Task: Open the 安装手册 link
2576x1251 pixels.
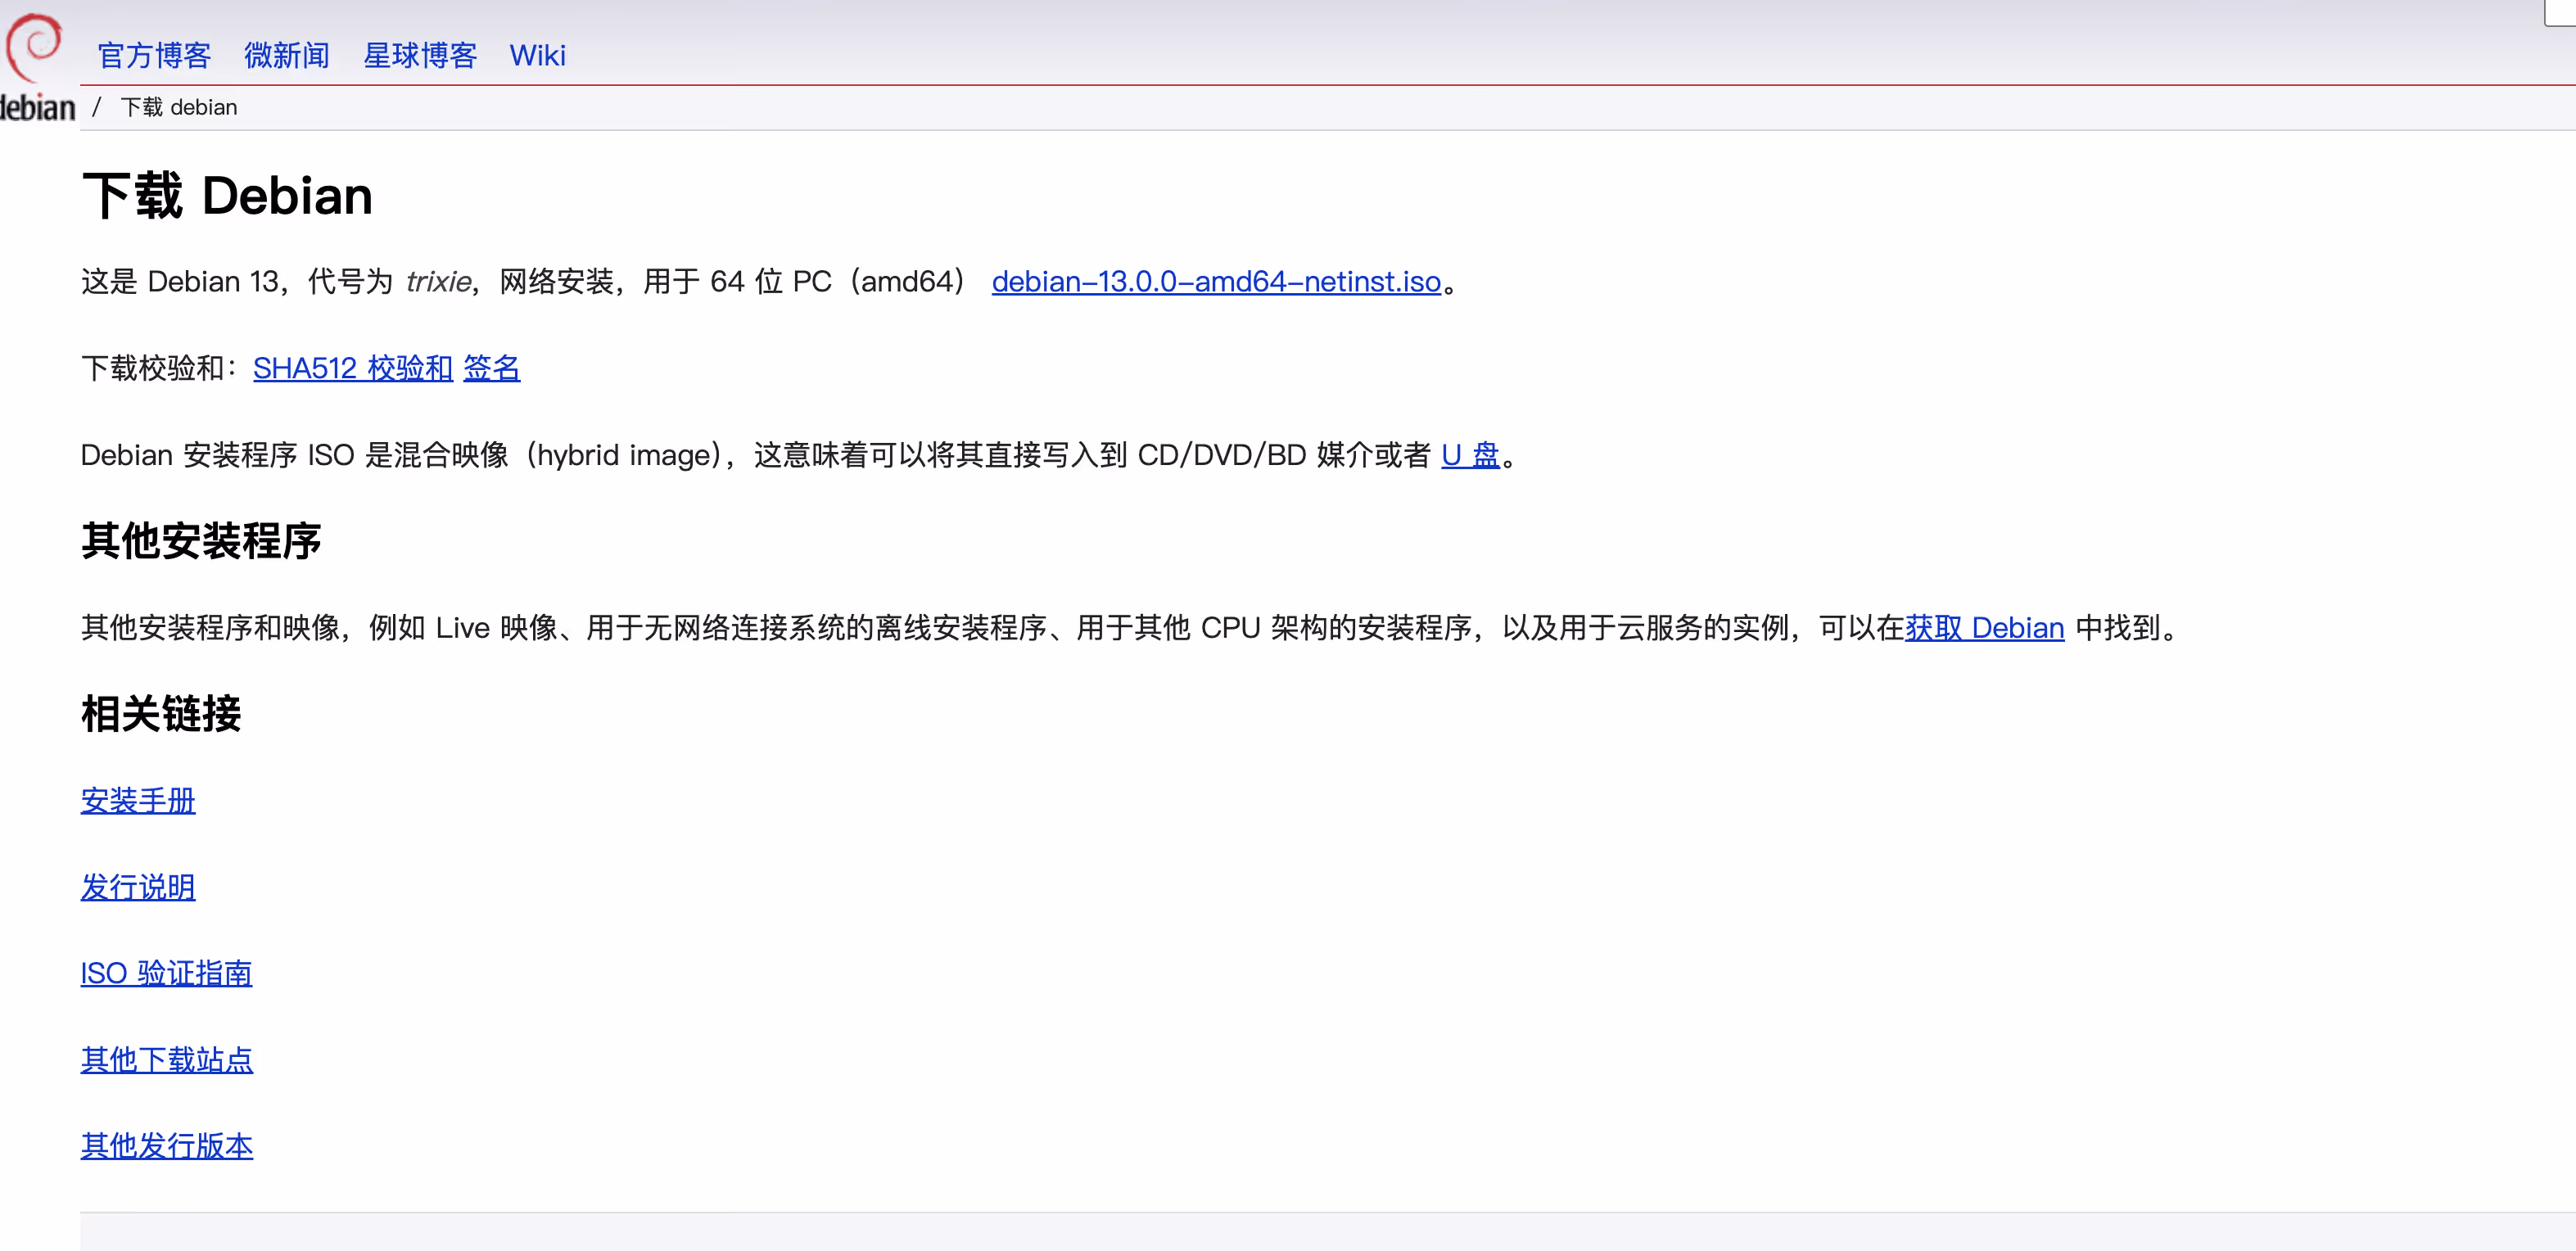Action: tap(138, 801)
